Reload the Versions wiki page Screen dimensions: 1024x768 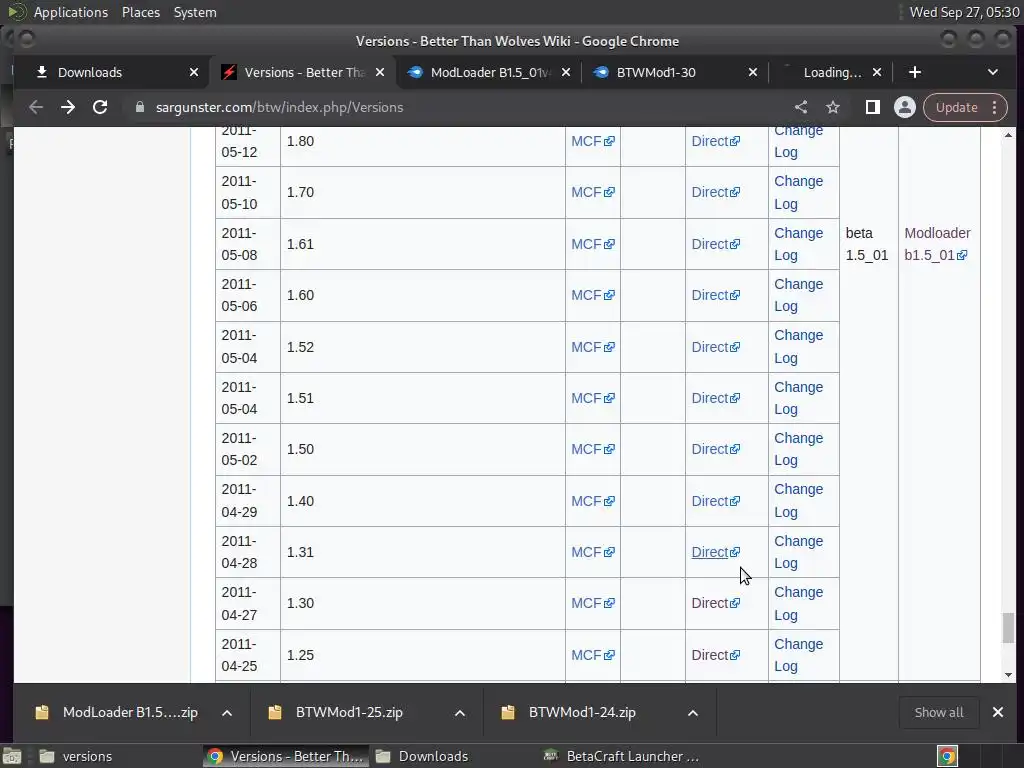(100, 107)
